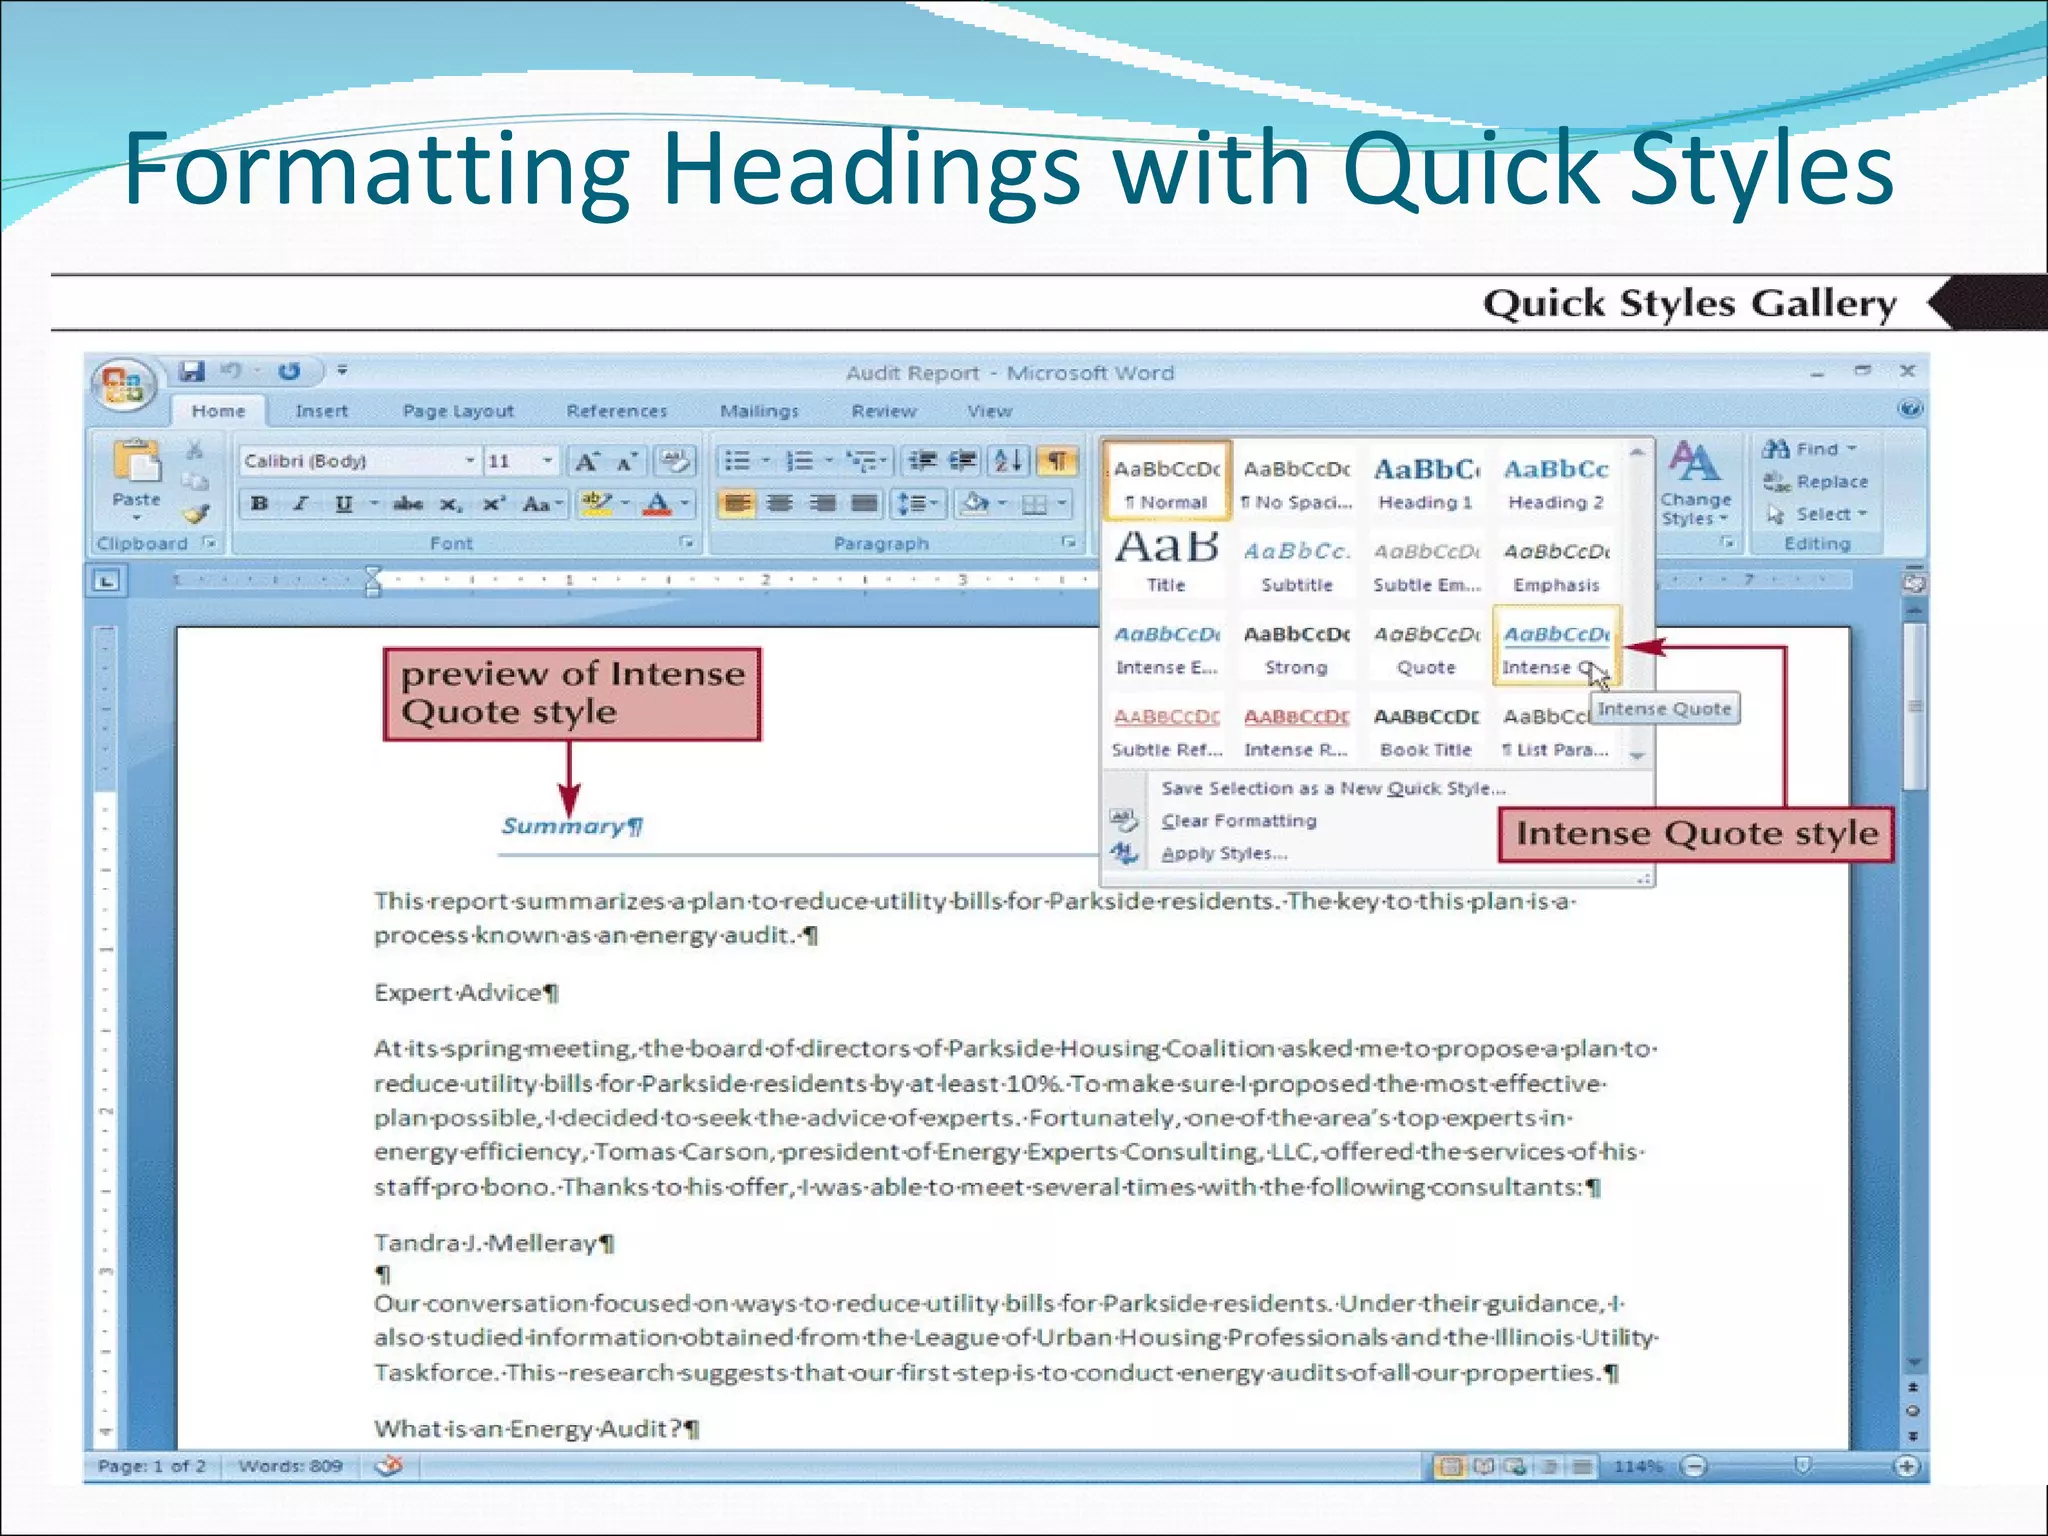Select the Heading 1 style thumbnail
The image size is (2048, 1536).
pos(1425,483)
